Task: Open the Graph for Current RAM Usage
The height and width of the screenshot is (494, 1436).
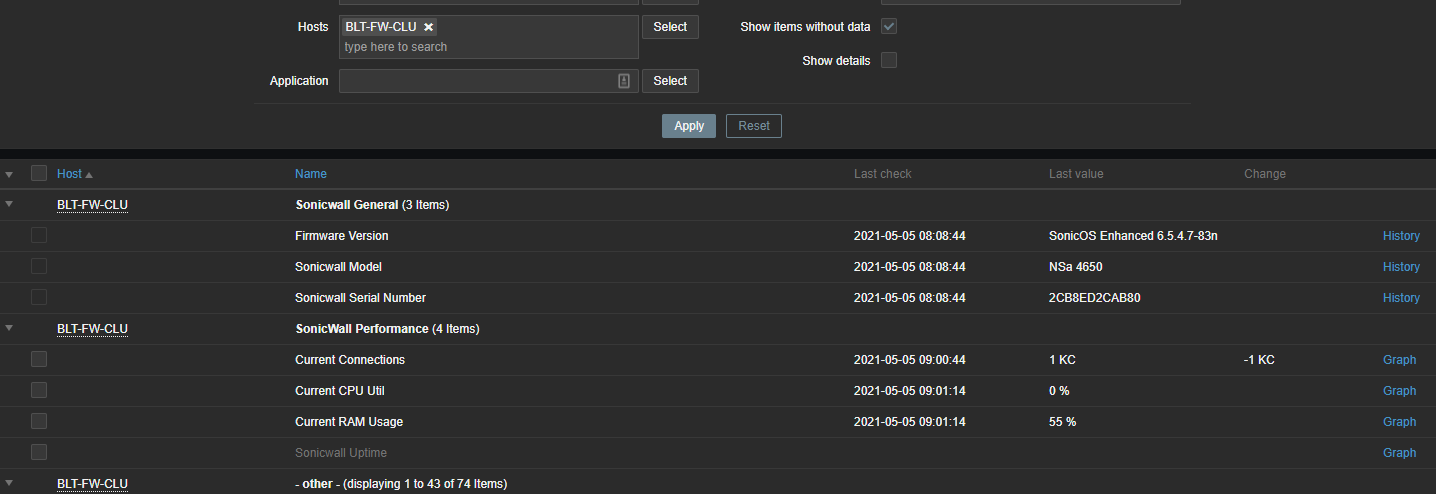Action: (1399, 422)
